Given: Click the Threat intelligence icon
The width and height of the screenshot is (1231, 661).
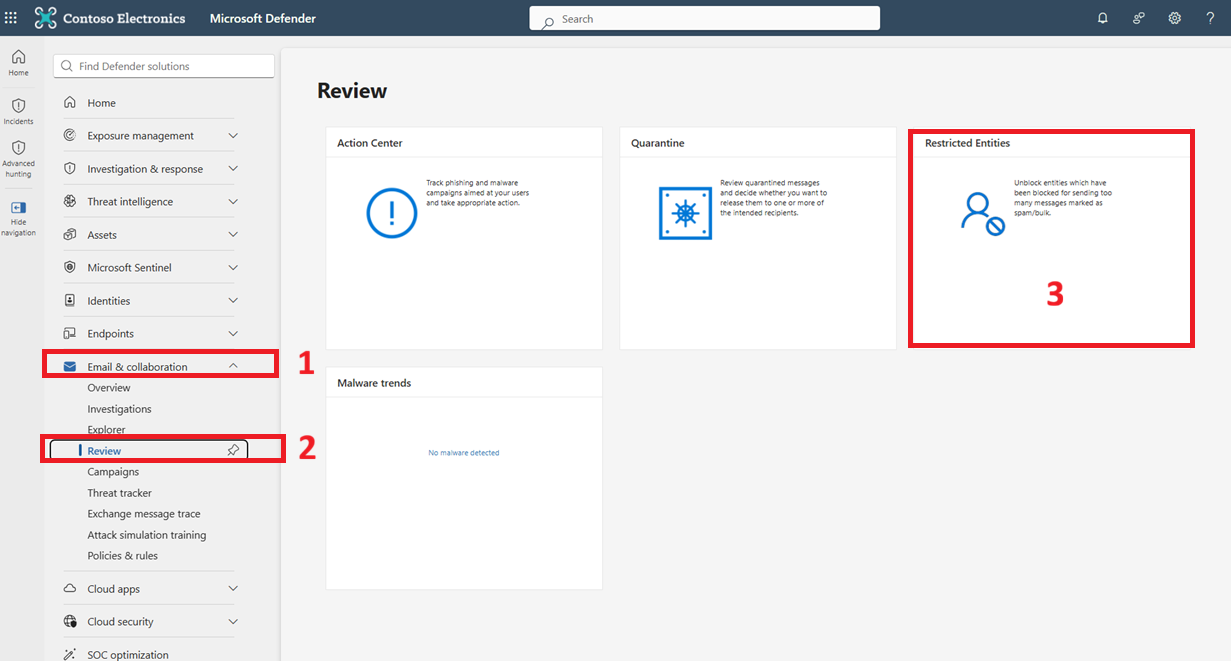Looking at the screenshot, I should pos(70,201).
